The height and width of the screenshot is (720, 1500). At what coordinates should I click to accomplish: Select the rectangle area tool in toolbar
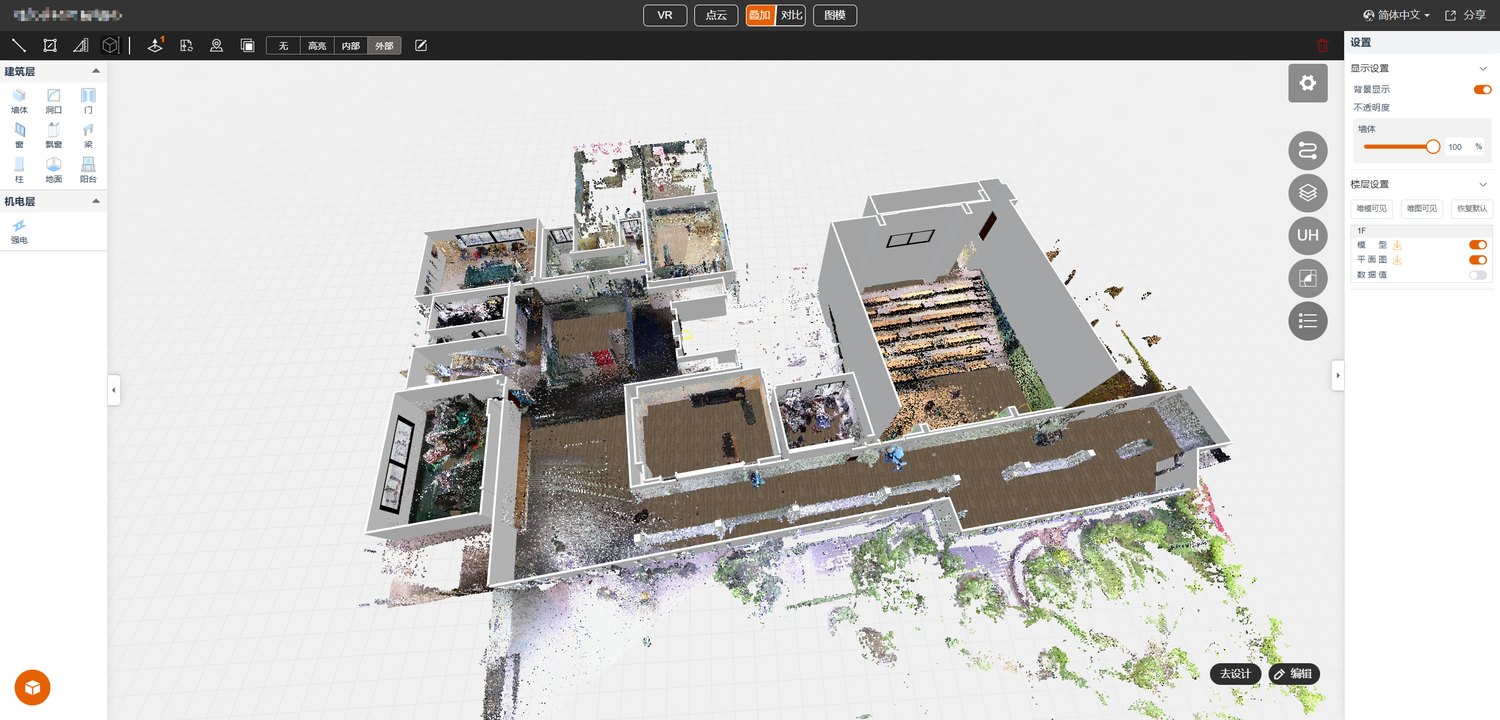50,45
